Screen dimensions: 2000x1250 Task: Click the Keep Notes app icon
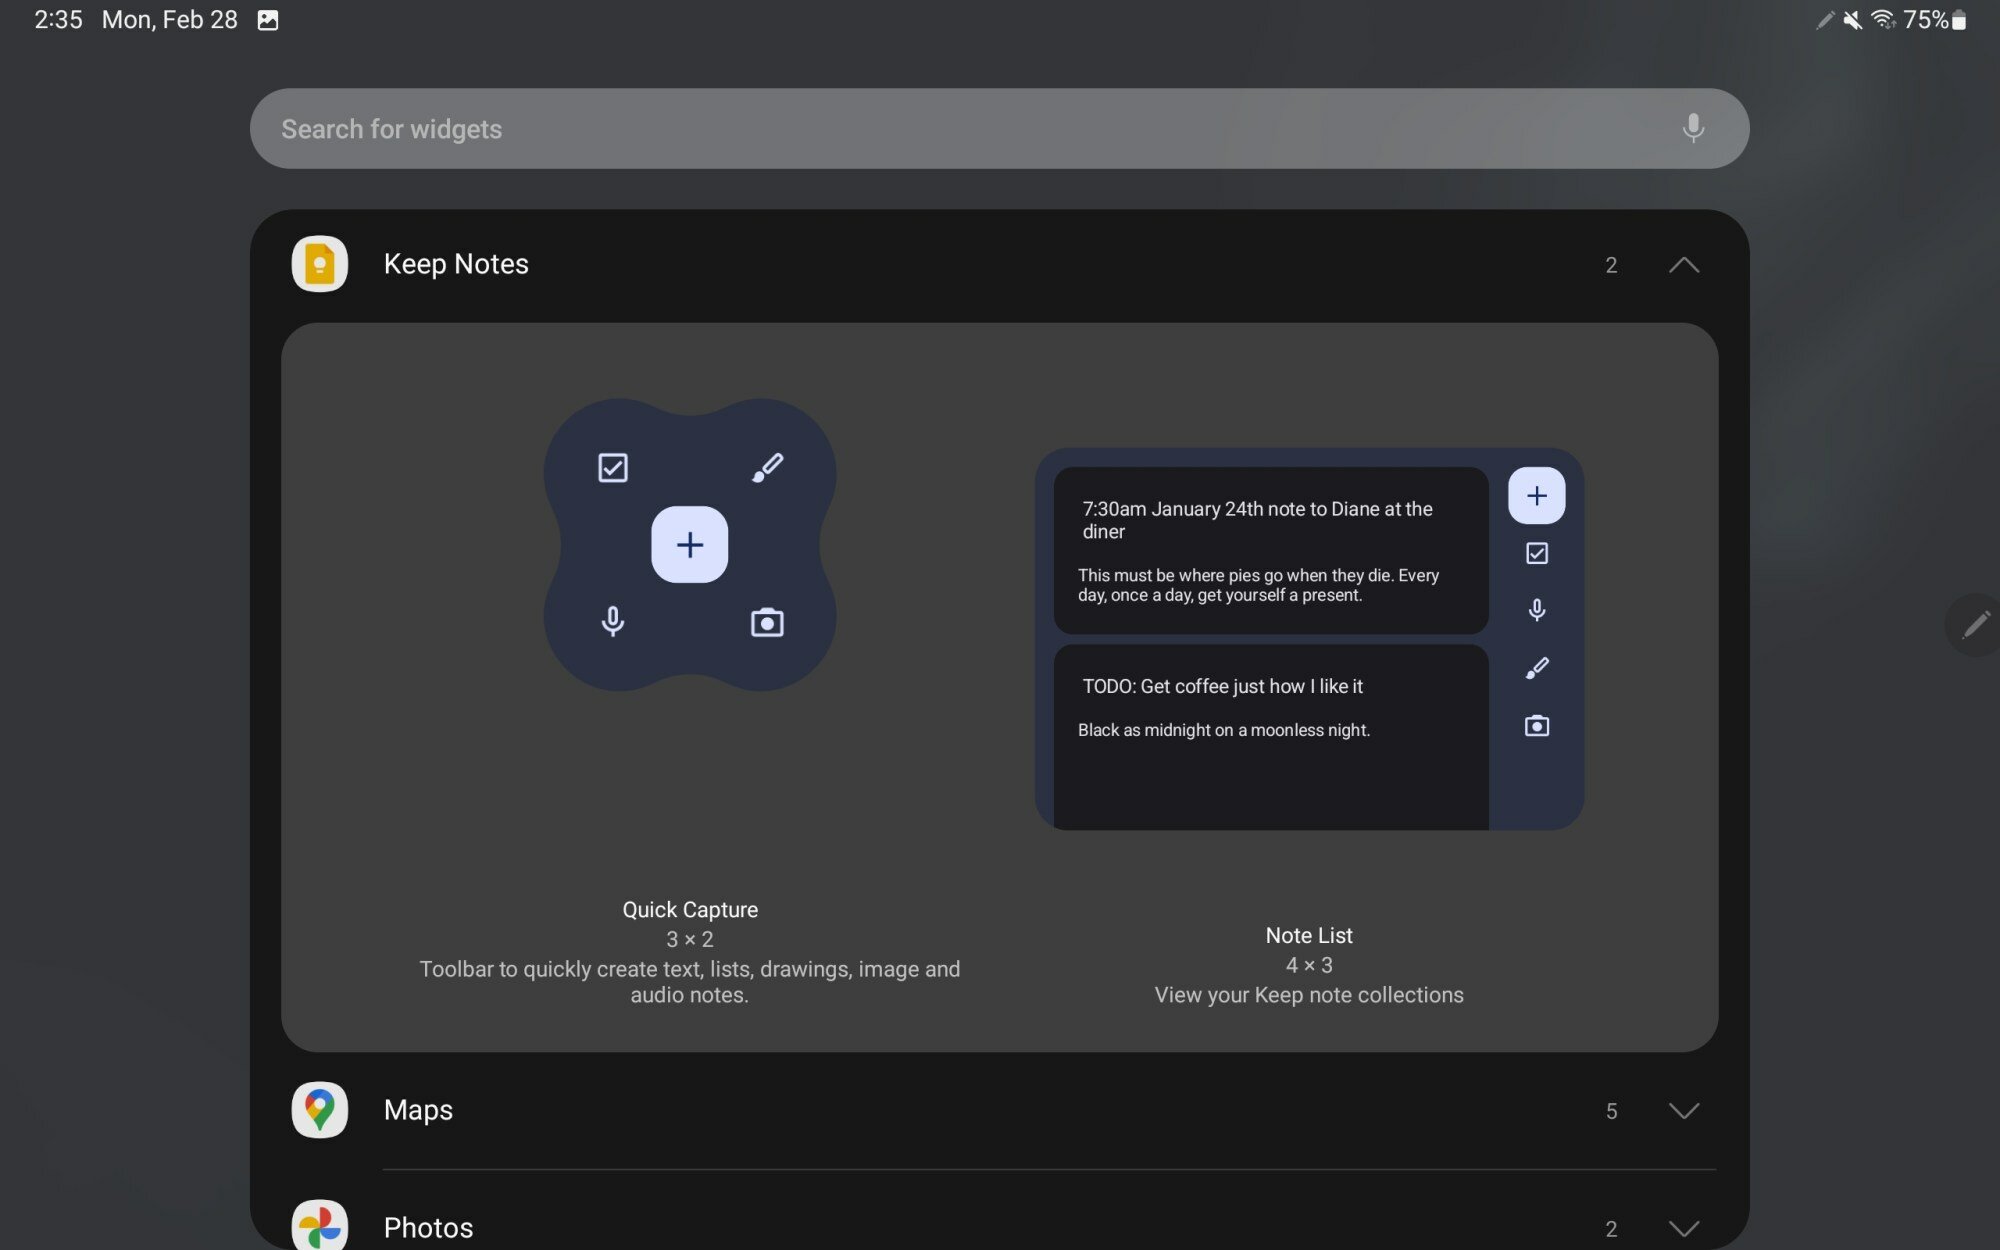pyautogui.click(x=319, y=264)
